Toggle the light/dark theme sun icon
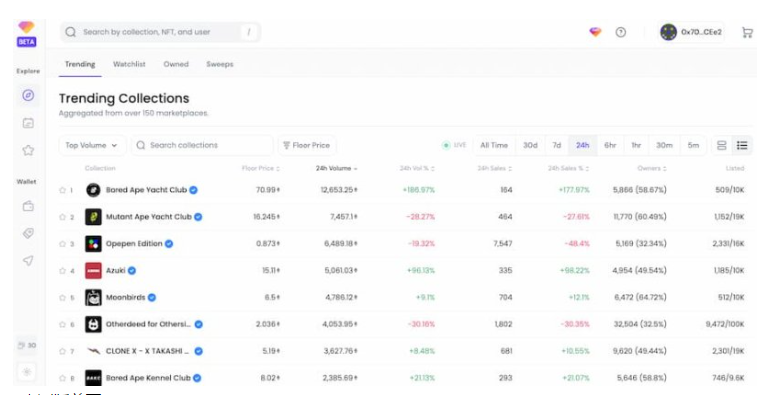Image resolution: width=770 pixels, height=395 pixels. coord(27,372)
